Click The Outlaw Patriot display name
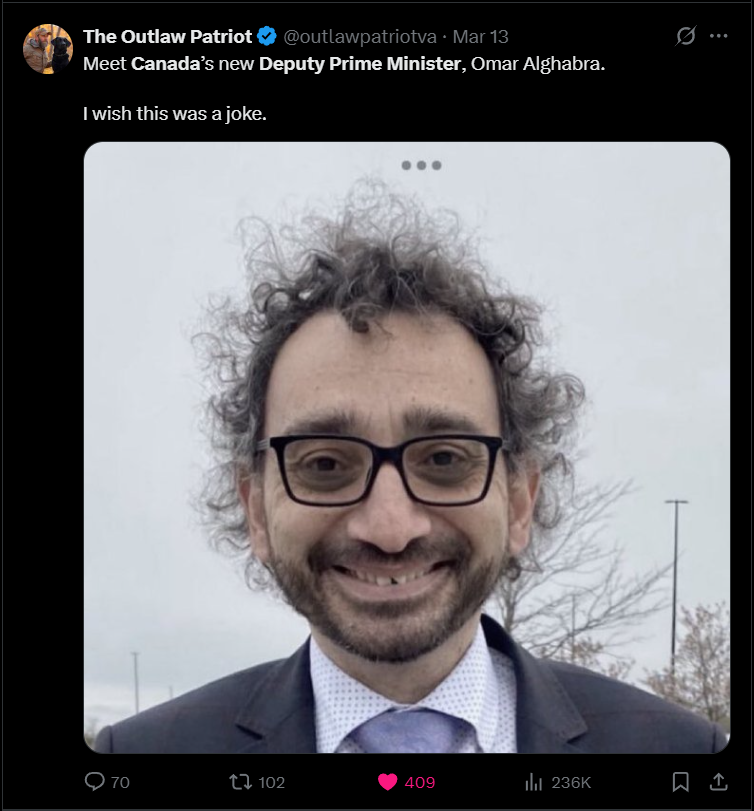The image size is (754, 811). 167,37
